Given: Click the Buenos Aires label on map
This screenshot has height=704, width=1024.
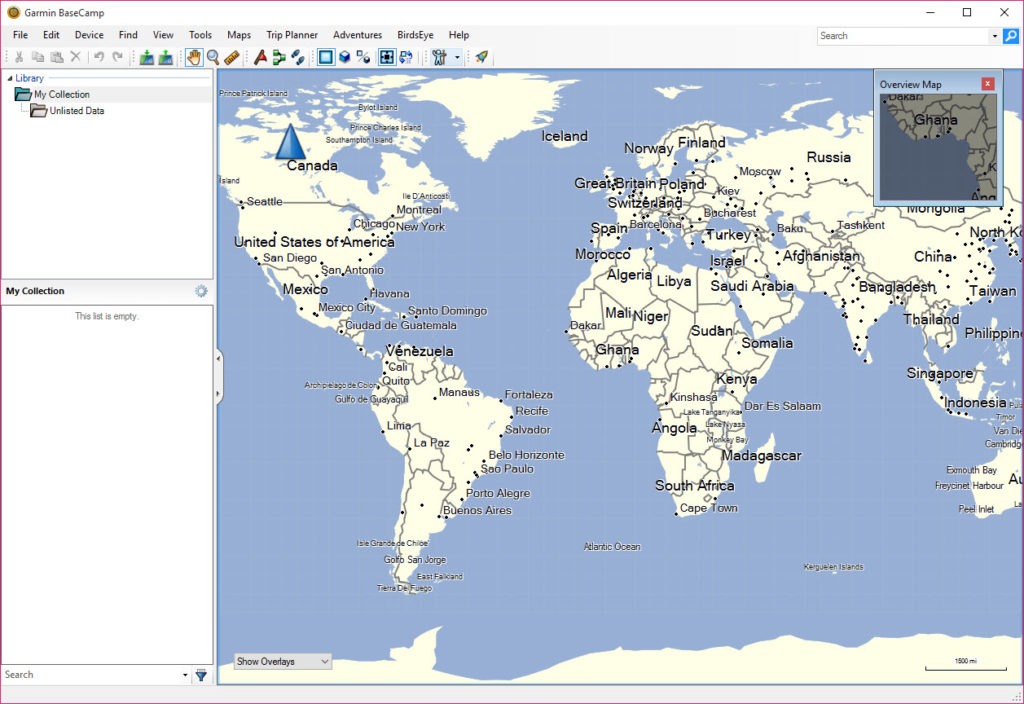Looking at the screenshot, I should pos(477,511).
